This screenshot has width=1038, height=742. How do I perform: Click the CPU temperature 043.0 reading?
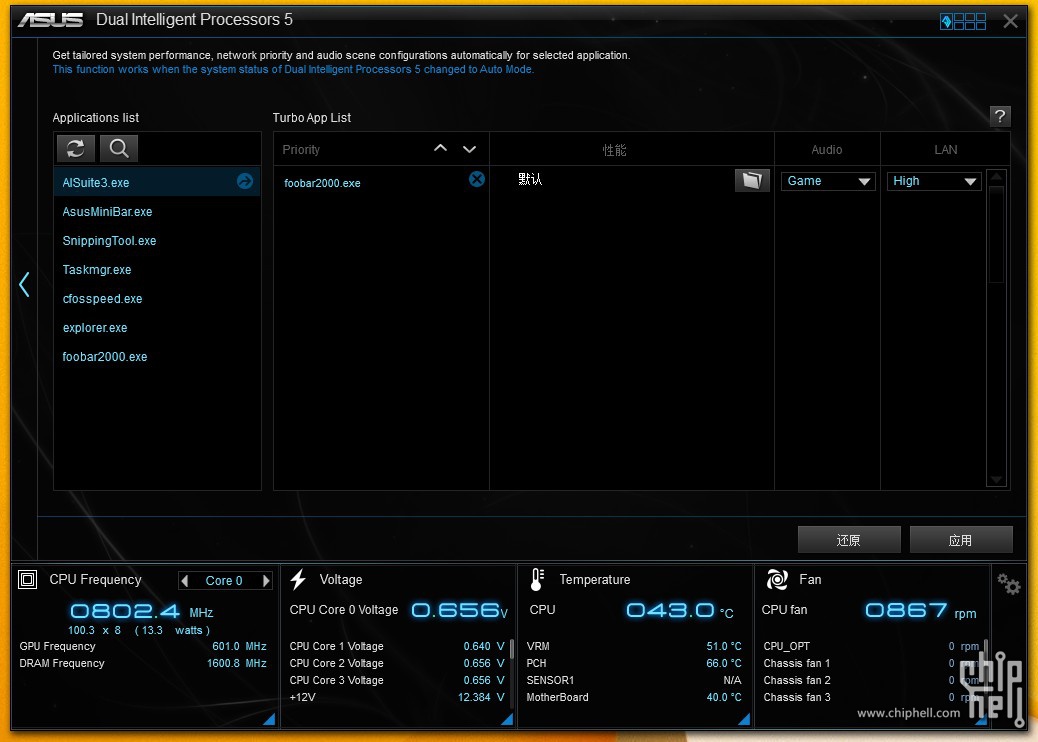pos(680,610)
